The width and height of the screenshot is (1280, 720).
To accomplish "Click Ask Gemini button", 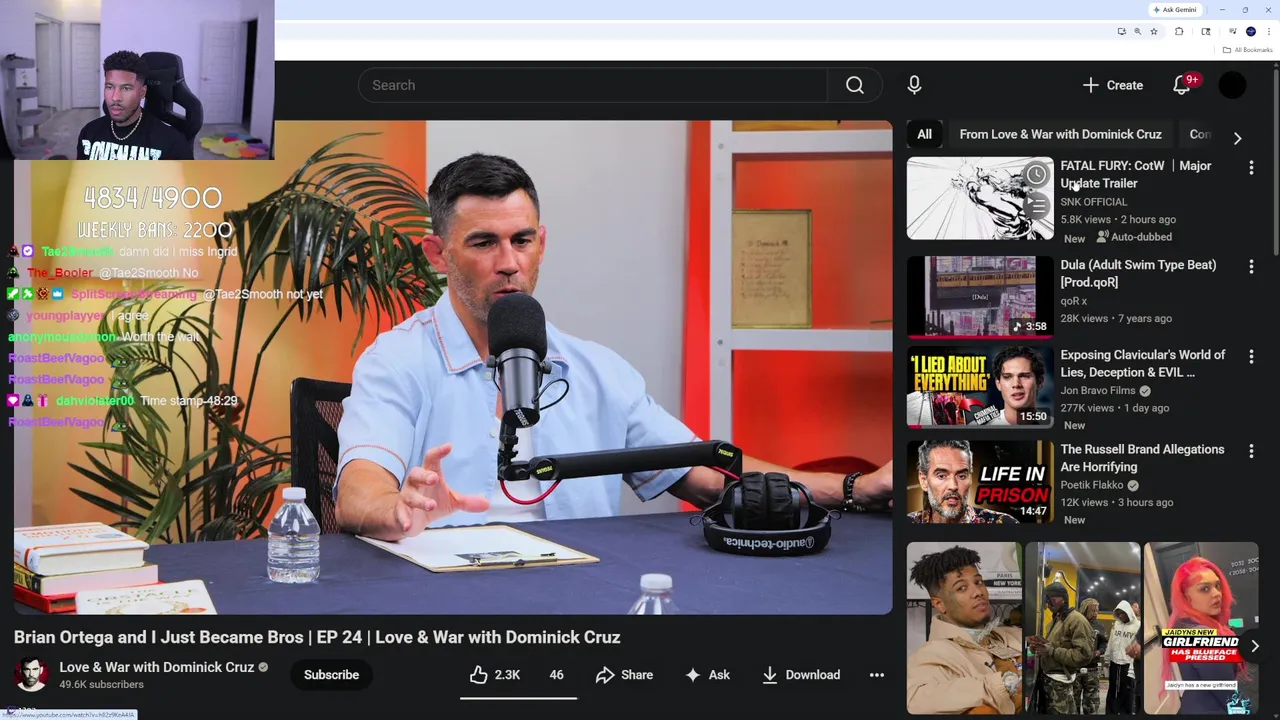I will click(x=1175, y=10).
